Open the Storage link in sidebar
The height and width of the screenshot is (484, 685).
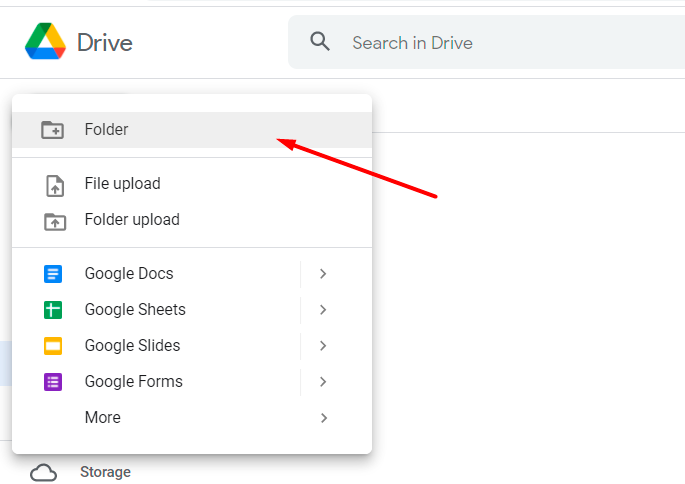[105, 472]
